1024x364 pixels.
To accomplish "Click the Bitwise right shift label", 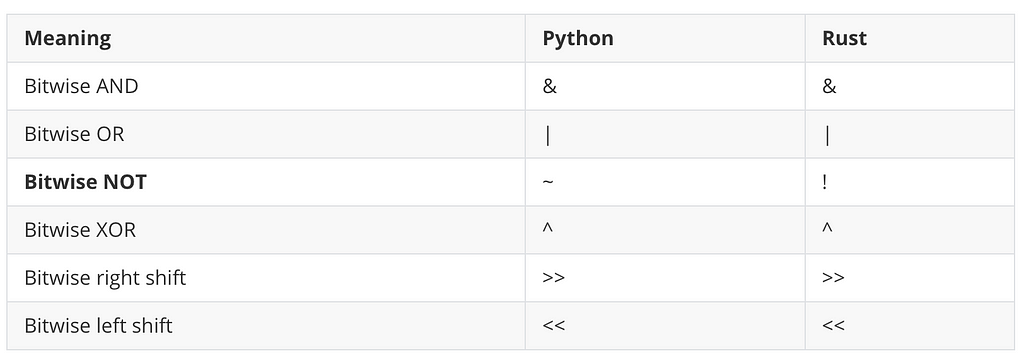I will [x=105, y=278].
